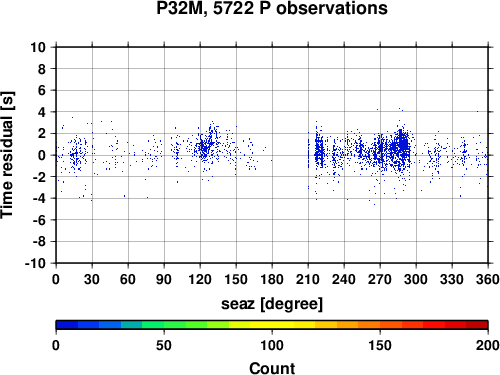Click the x-axis tick label 360
Viewport: 500px width, 375px height.
click(x=488, y=279)
